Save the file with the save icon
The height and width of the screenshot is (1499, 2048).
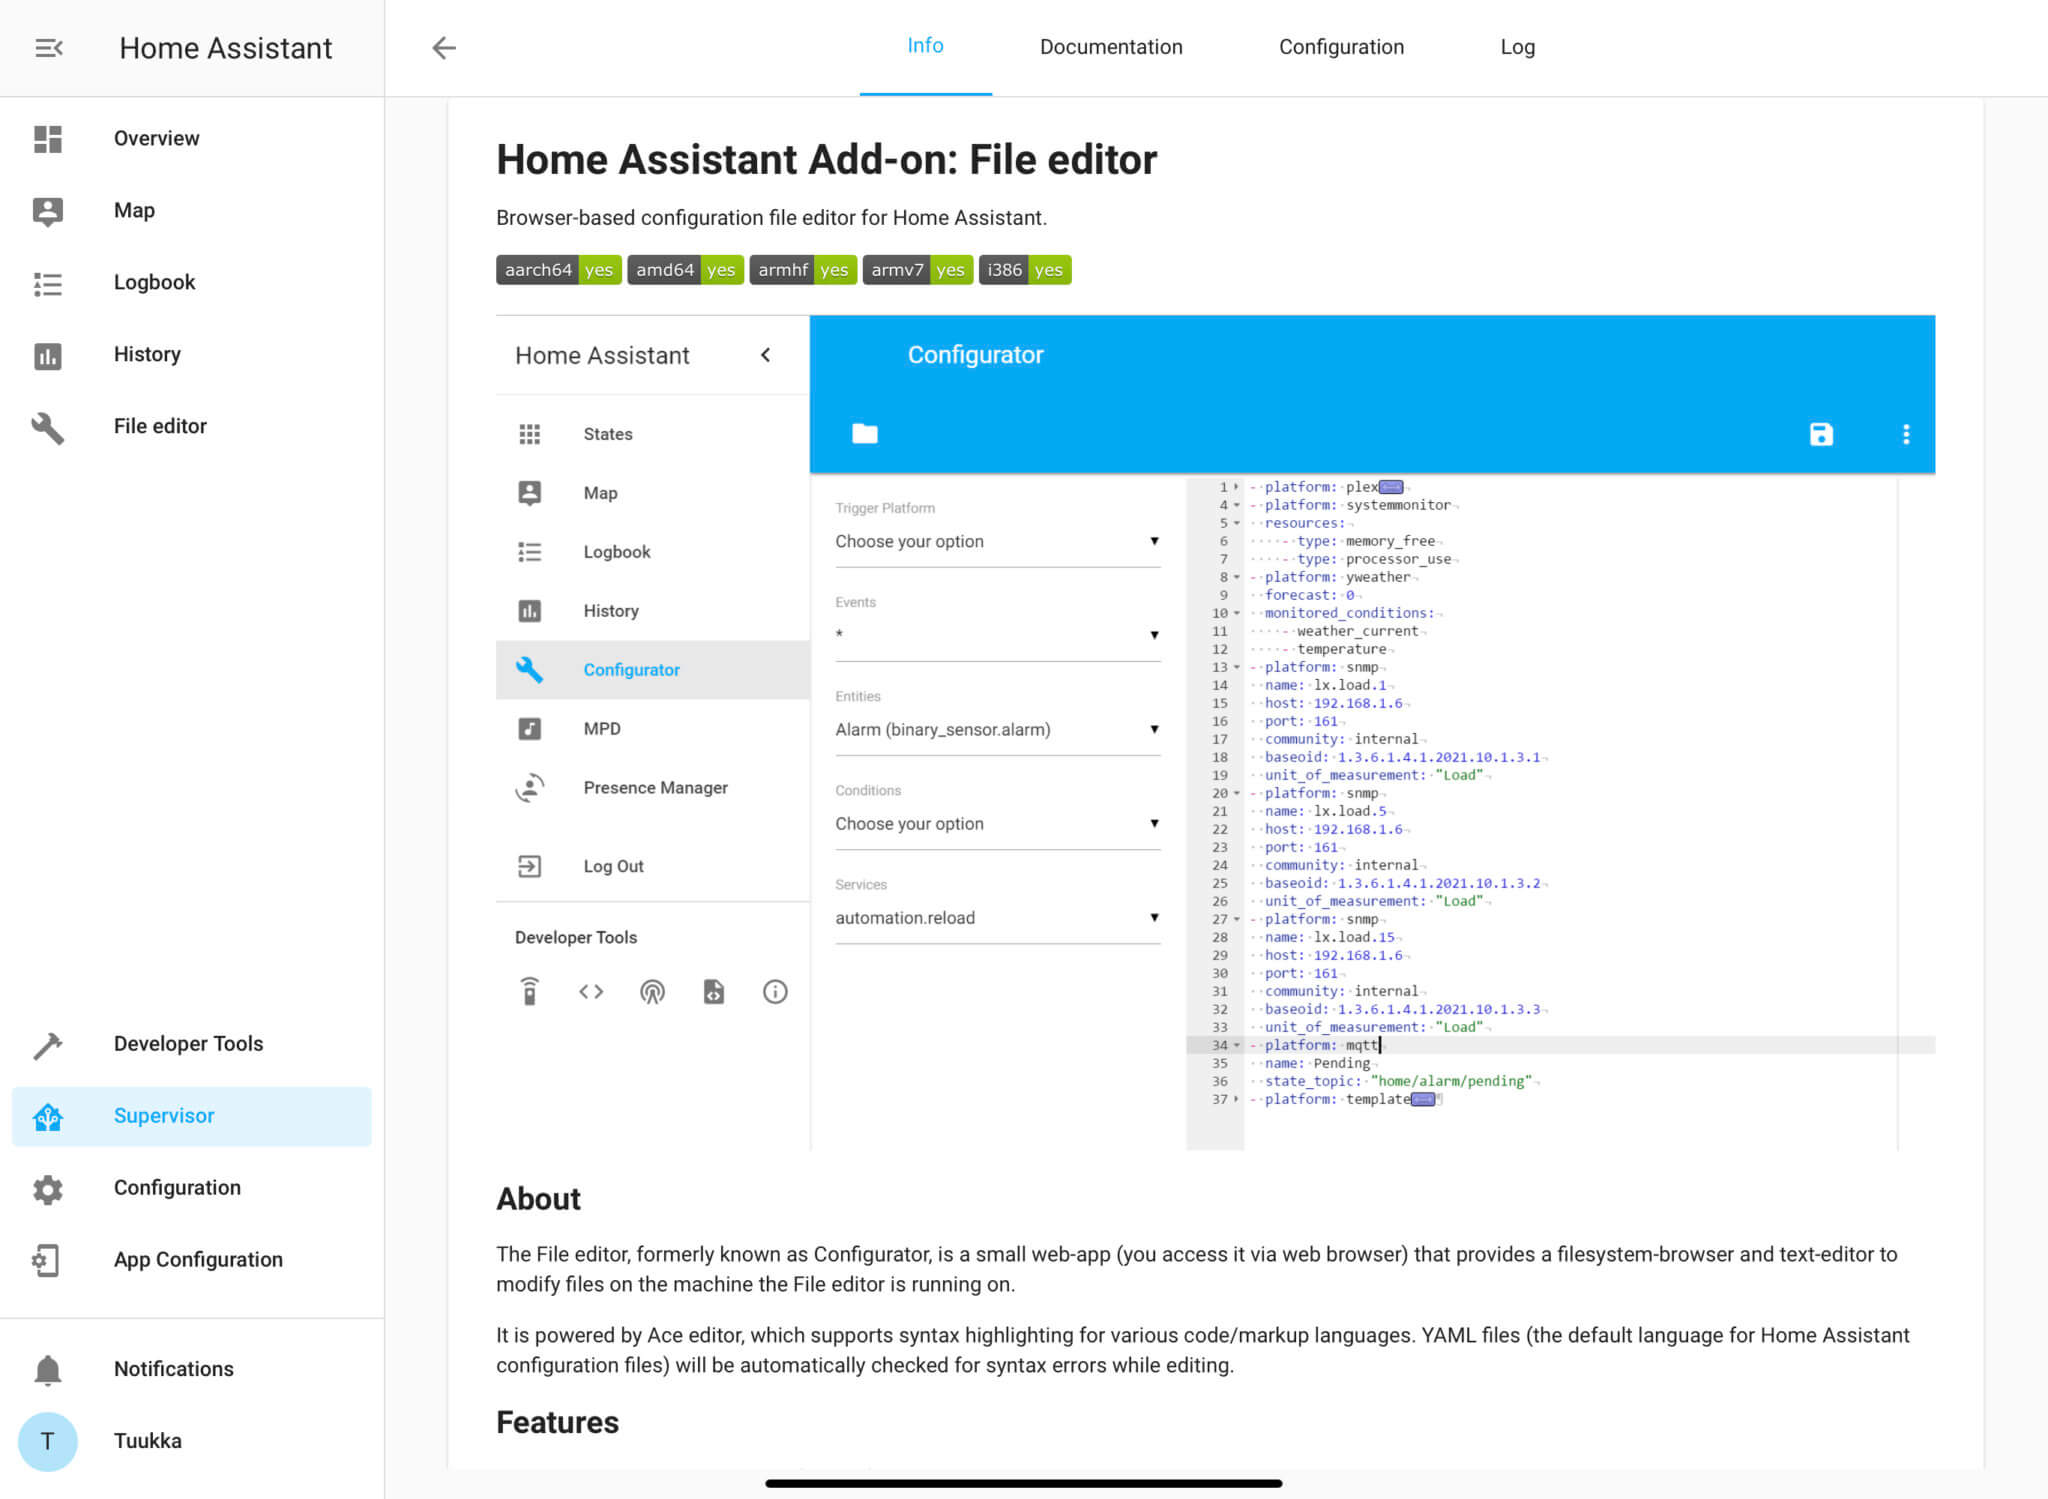pyautogui.click(x=1821, y=434)
